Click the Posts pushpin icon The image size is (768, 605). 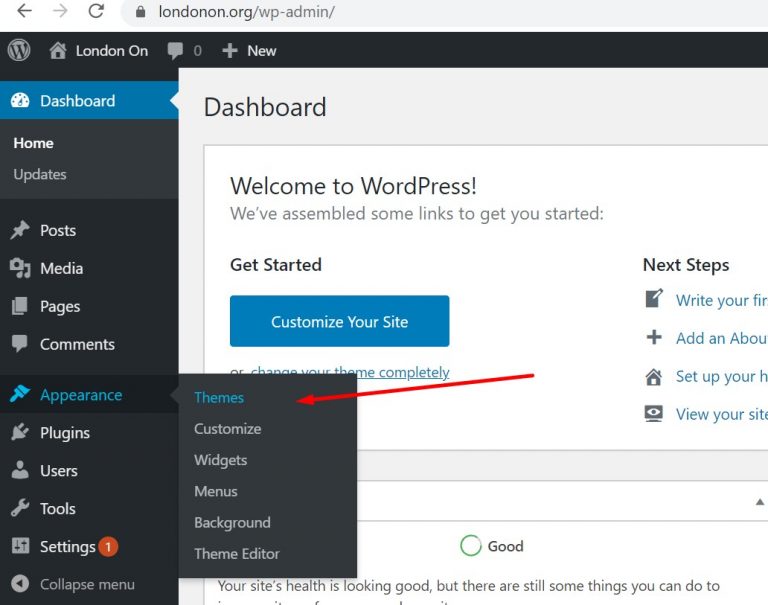pos(20,230)
